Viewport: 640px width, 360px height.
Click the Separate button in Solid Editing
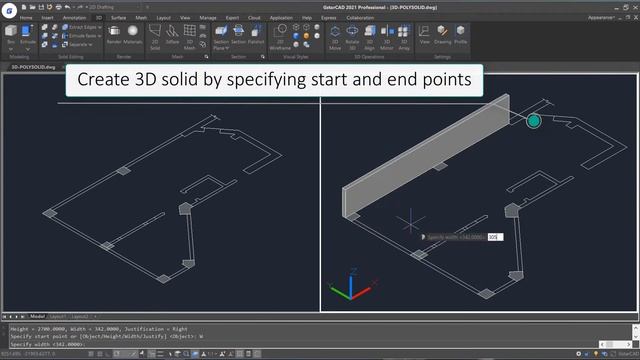(75, 44)
